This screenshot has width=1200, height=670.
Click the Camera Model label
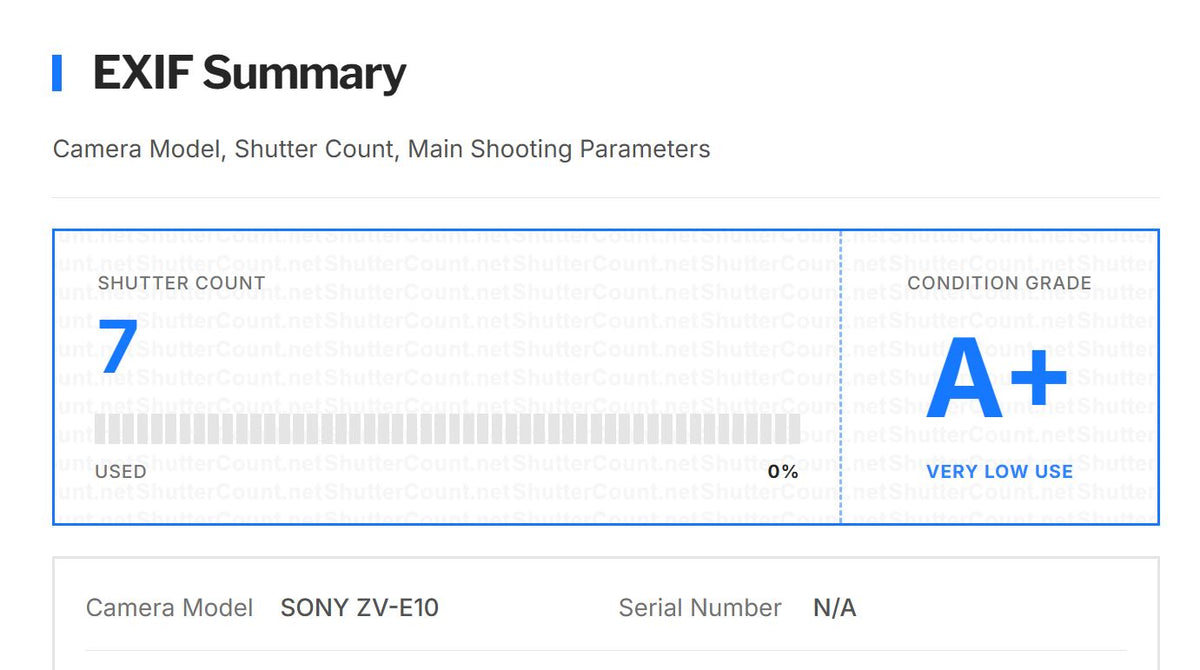[x=169, y=608]
